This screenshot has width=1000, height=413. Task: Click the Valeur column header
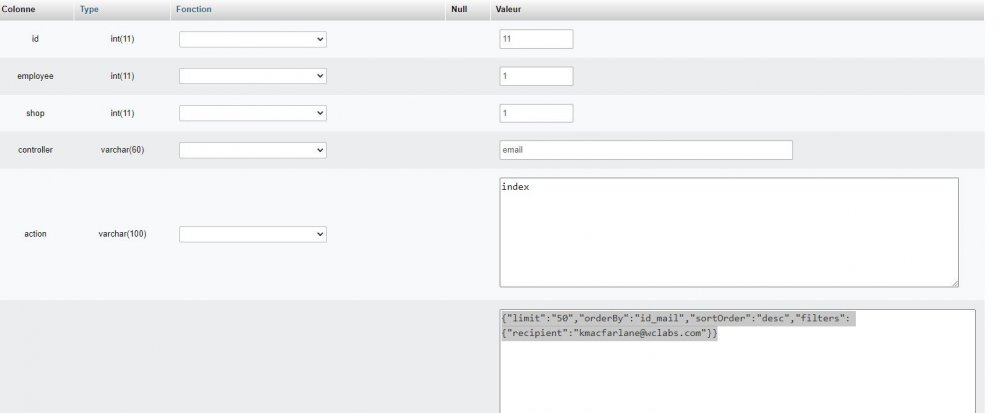(x=508, y=10)
